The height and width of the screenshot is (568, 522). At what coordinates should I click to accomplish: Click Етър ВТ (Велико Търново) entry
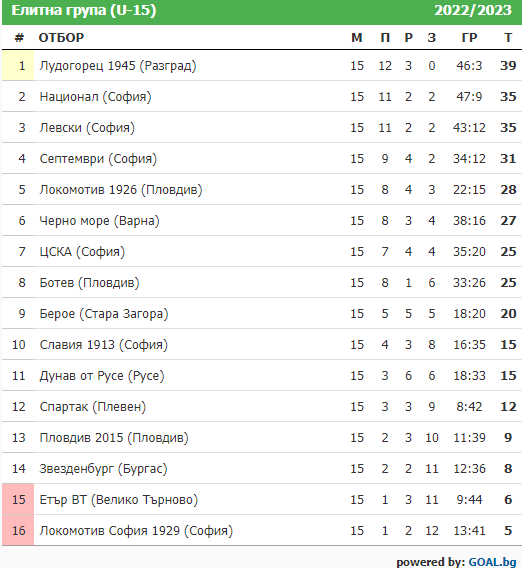click(119, 500)
